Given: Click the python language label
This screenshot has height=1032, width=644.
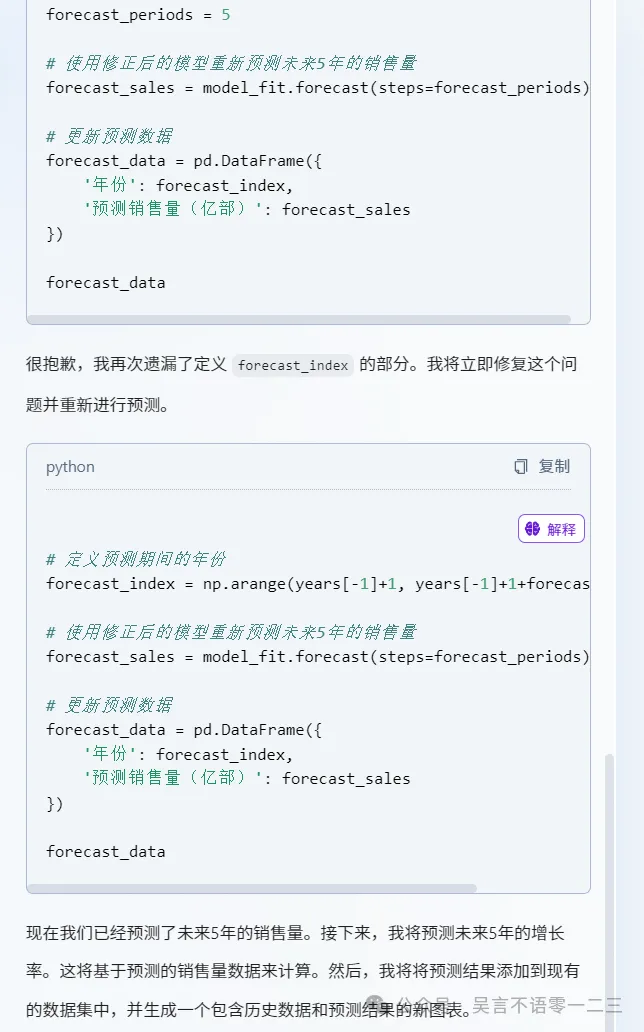Looking at the screenshot, I should [70, 467].
